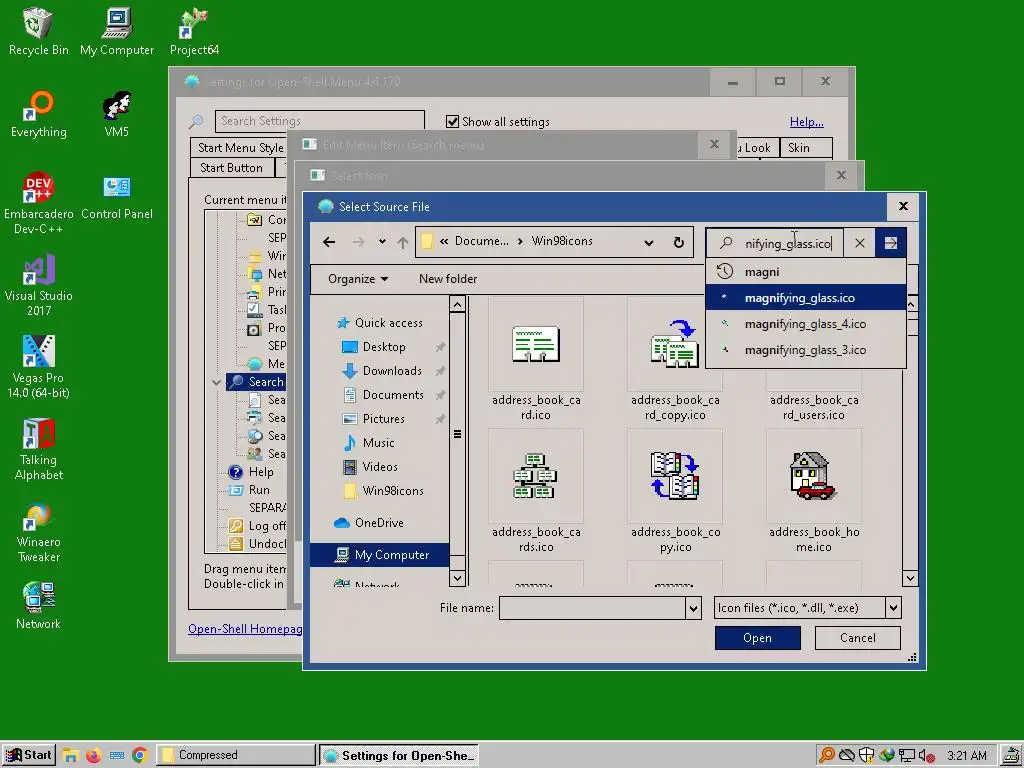The width and height of the screenshot is (1024, 768).
Task: Open Chrome from the taskbar quick launch
Action: click(140, 756)
